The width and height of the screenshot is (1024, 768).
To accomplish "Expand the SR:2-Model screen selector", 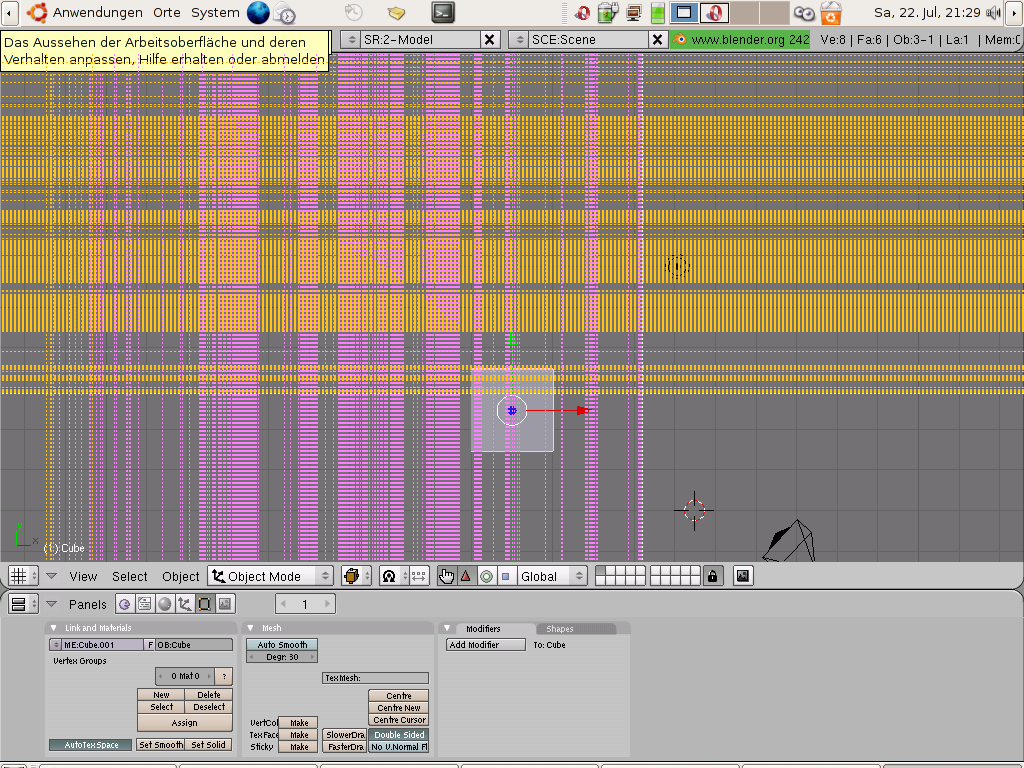I will point(352,39).
